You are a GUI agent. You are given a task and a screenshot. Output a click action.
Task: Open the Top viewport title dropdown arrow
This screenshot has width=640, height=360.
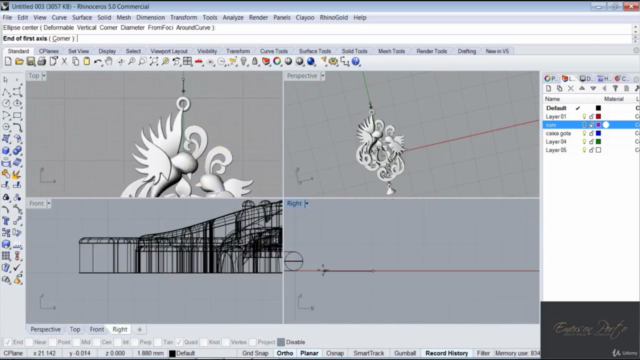(x=44, y=76)
